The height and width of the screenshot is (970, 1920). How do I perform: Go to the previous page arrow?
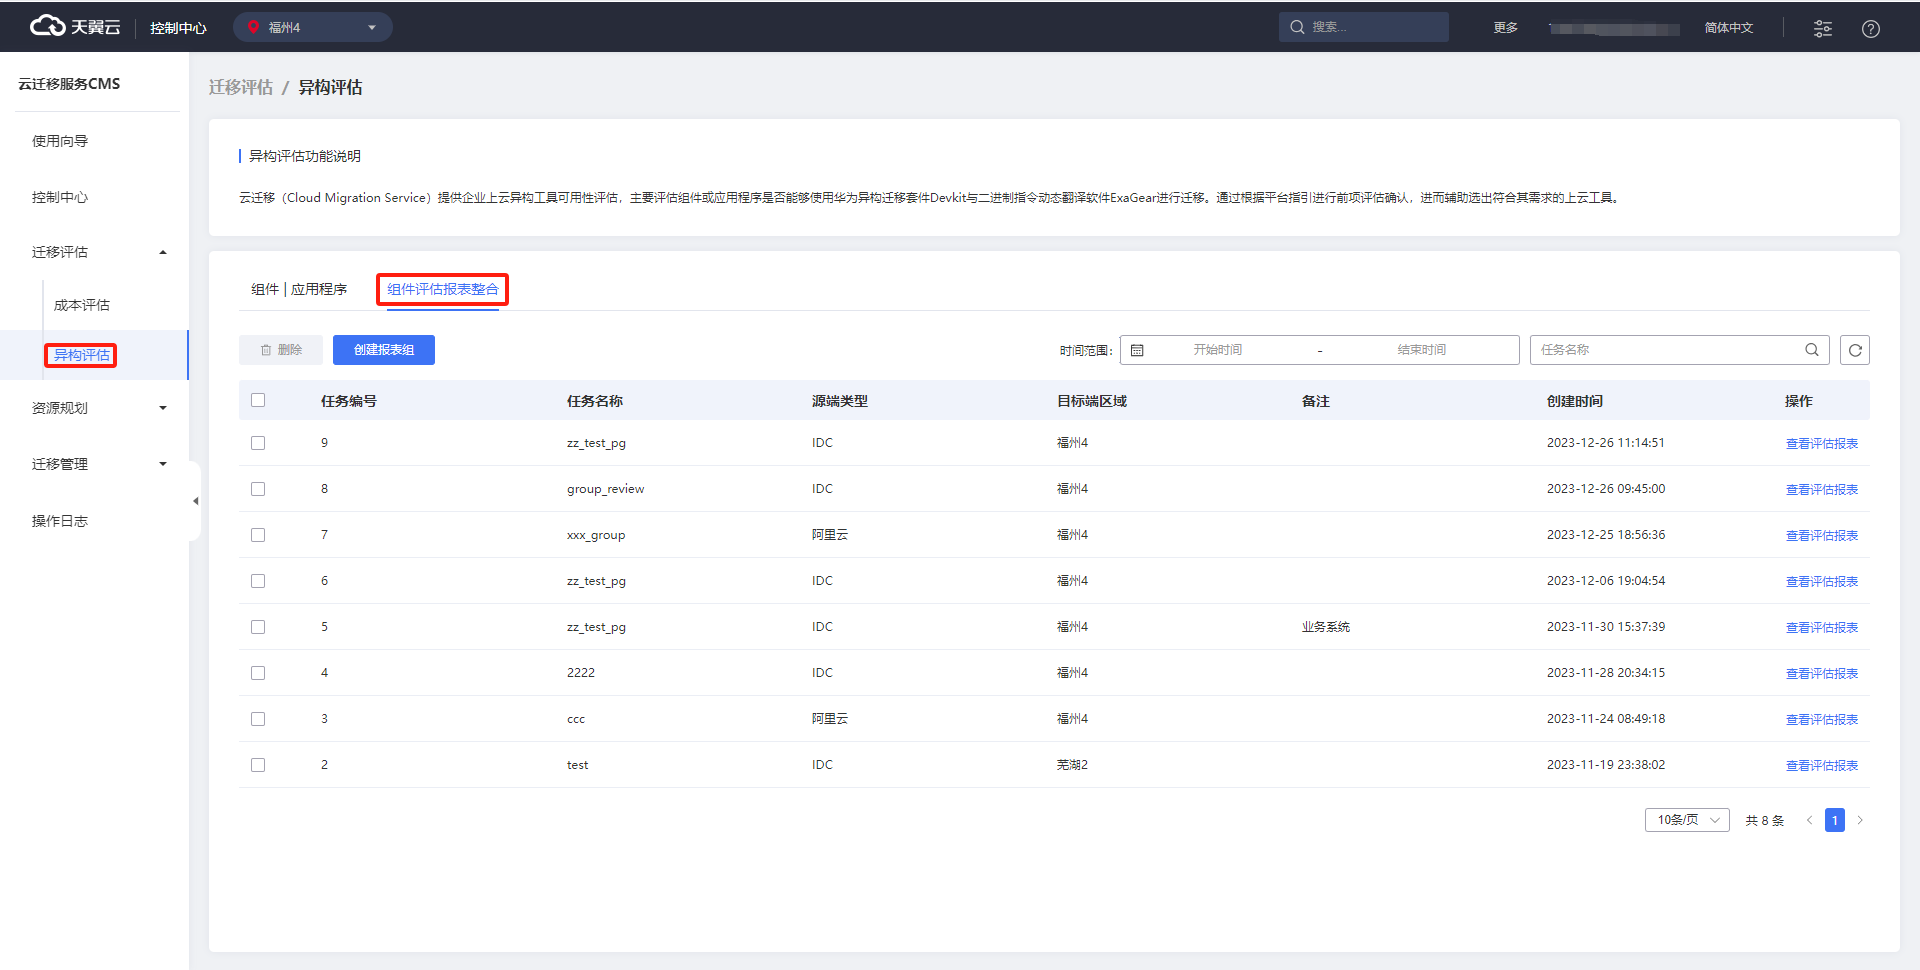pos(1809,820)
